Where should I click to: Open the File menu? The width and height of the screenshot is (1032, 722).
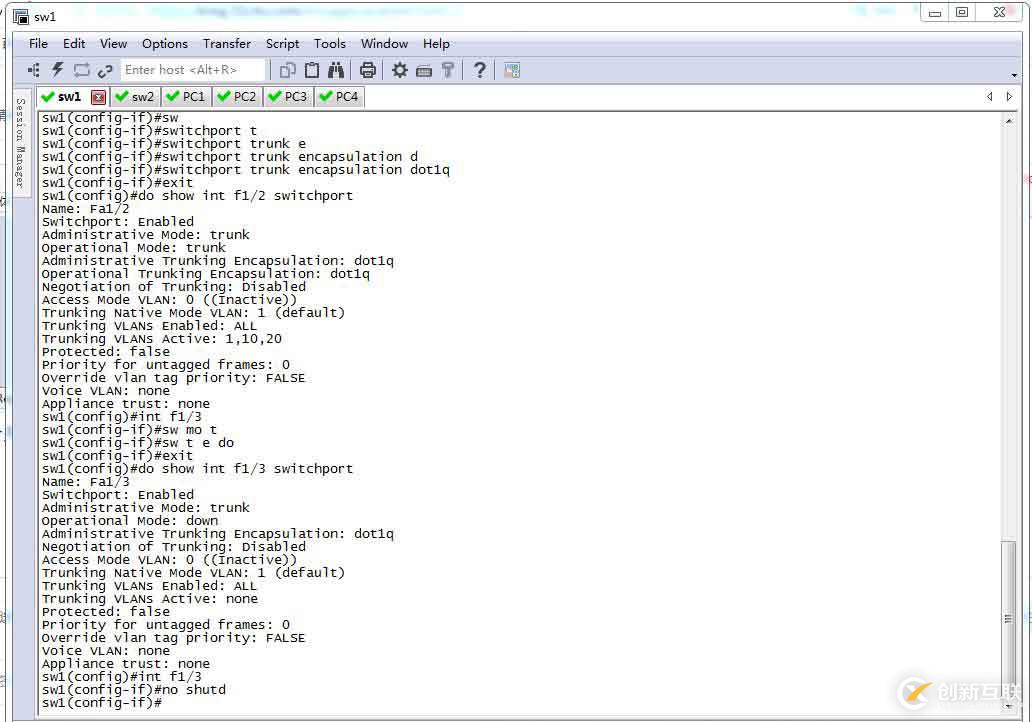38,43
